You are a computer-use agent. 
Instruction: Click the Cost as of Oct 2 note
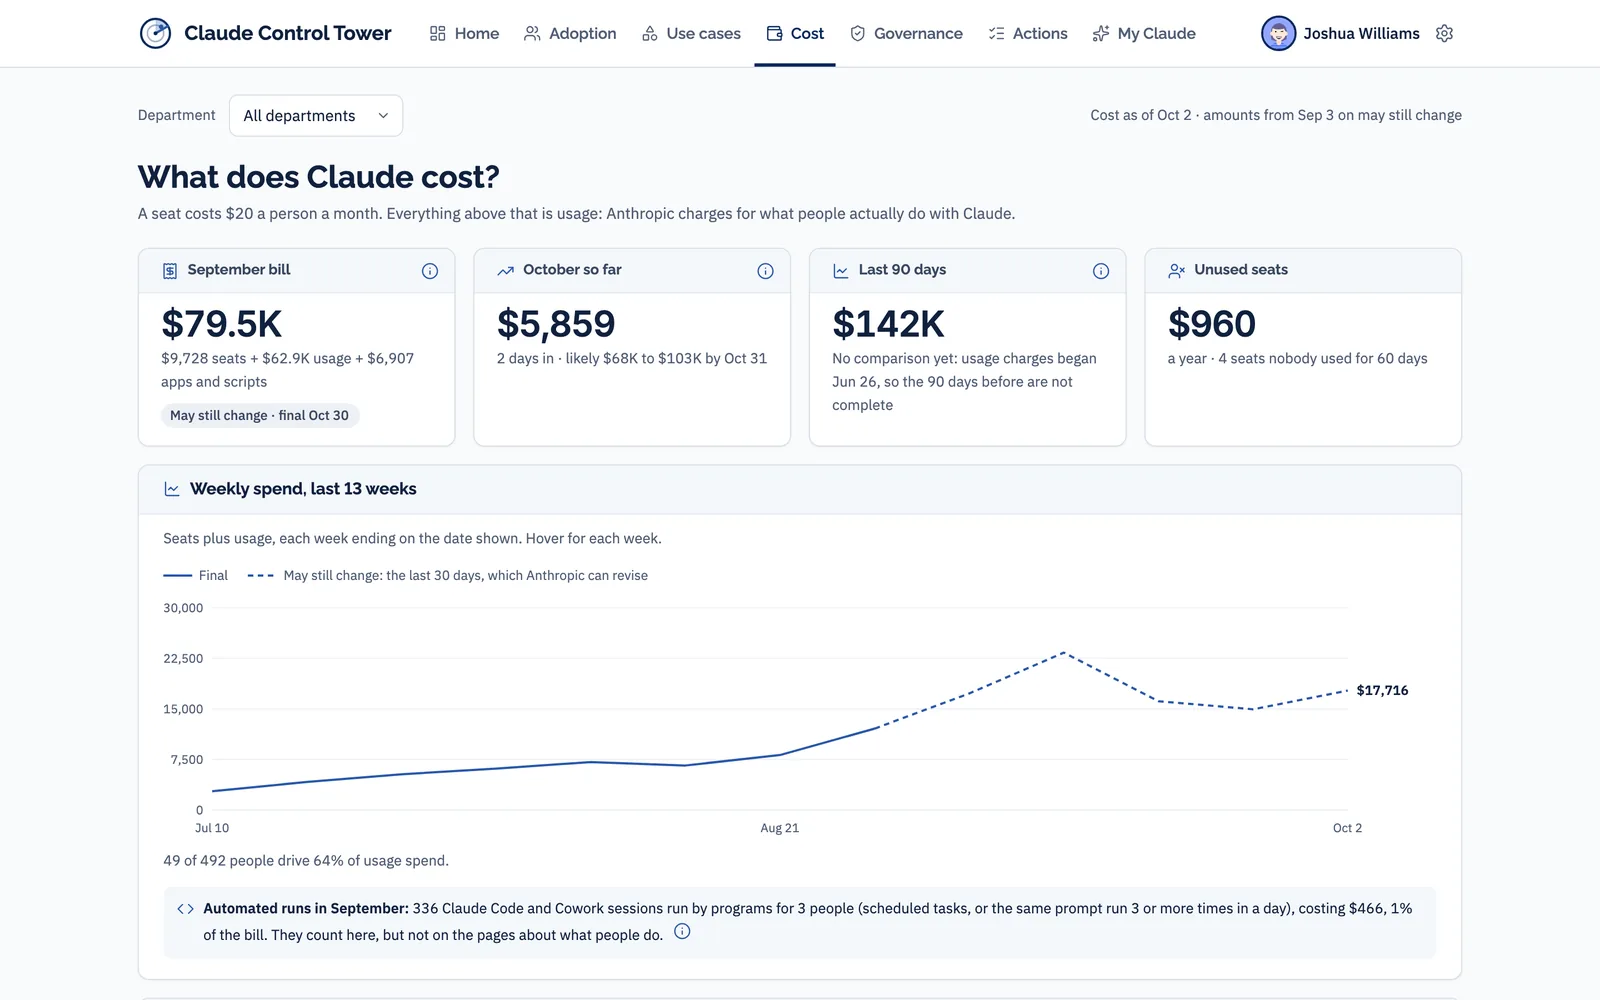[1276, 115]
